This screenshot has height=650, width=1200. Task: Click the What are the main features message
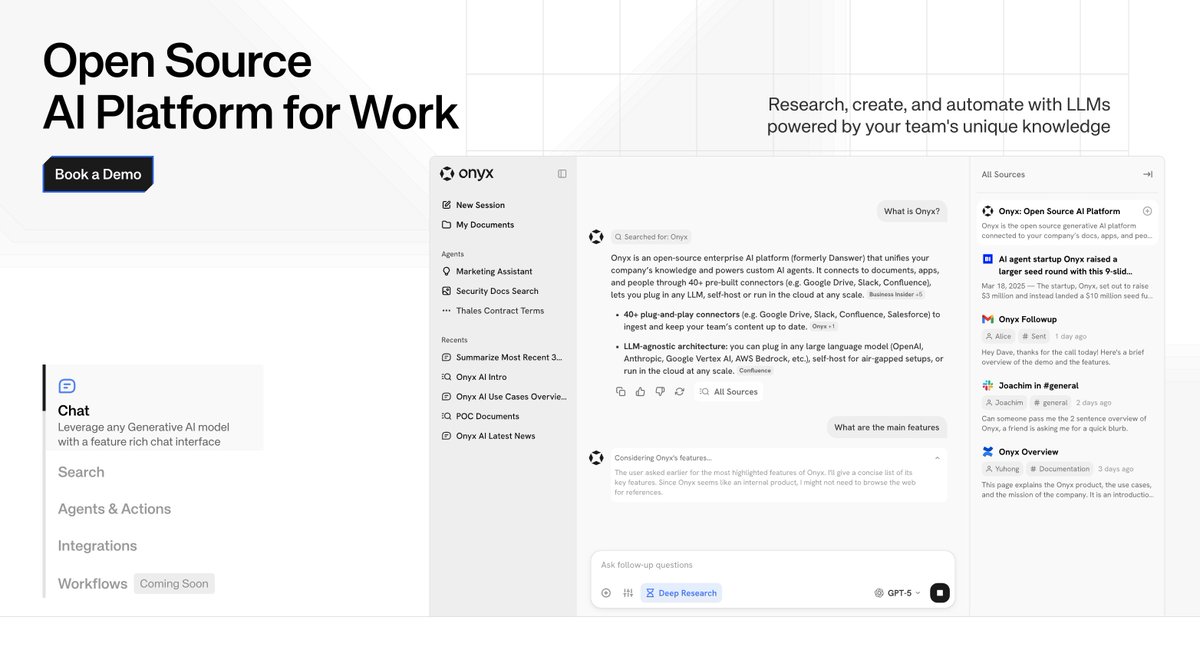pos(886,427)
